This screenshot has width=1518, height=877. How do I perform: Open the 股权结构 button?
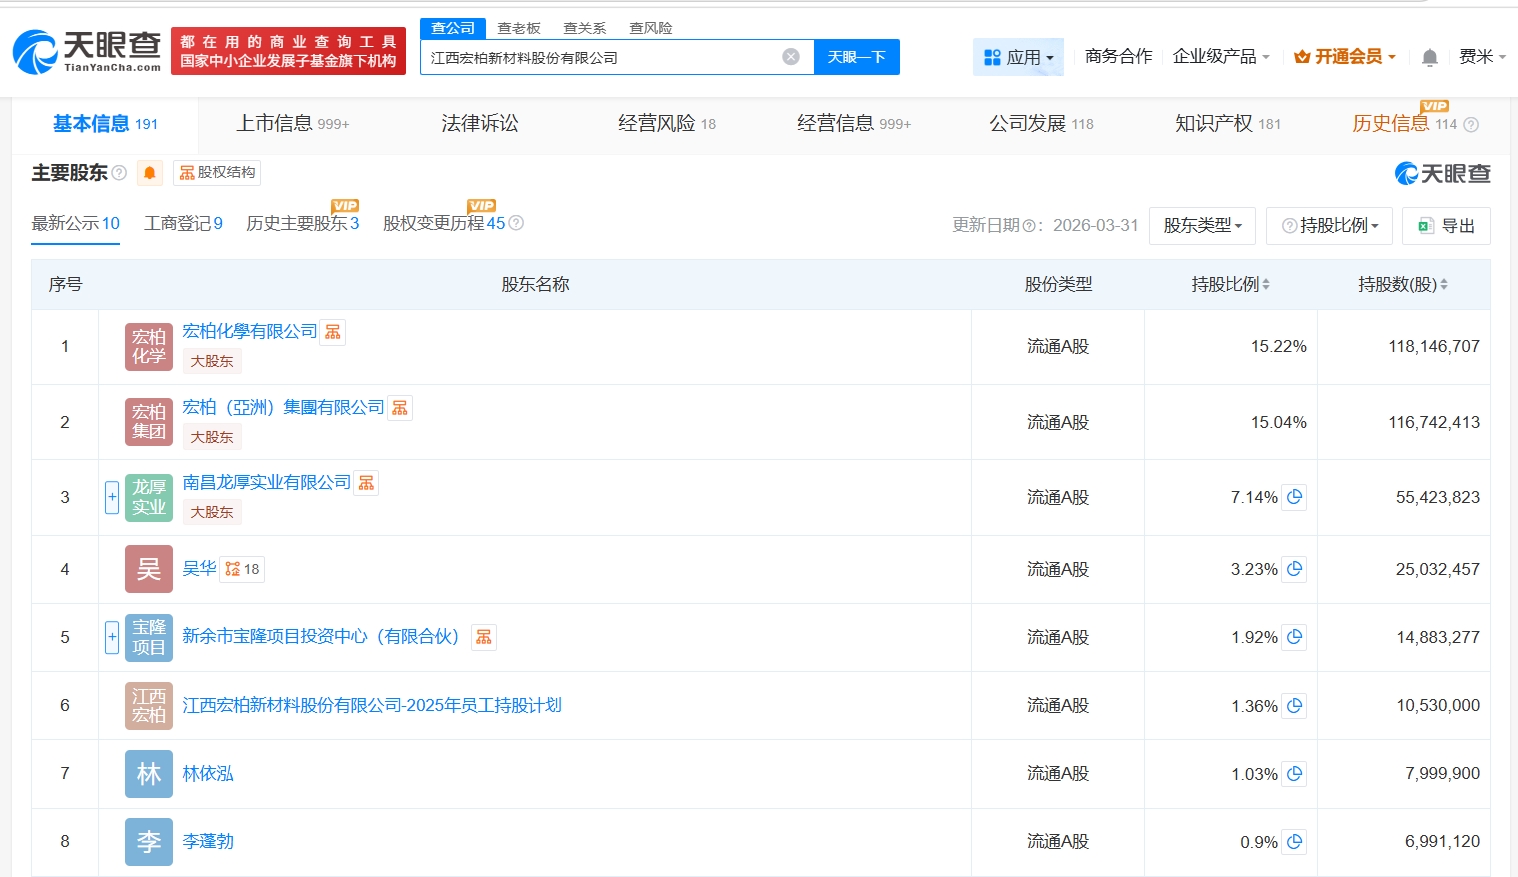pos(217,173)
